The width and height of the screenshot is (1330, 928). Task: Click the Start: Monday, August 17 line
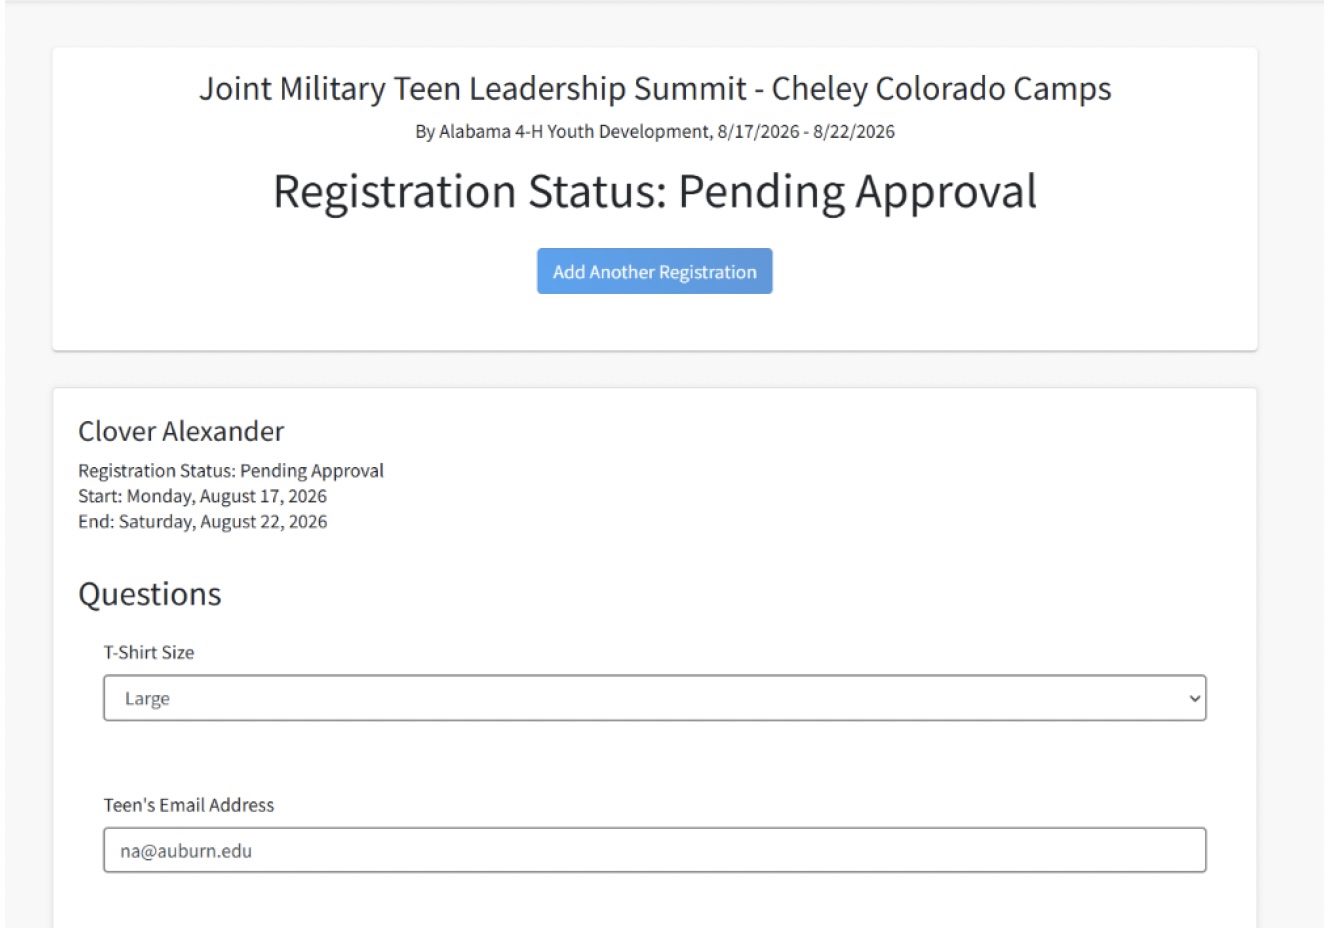coord(202,496)
